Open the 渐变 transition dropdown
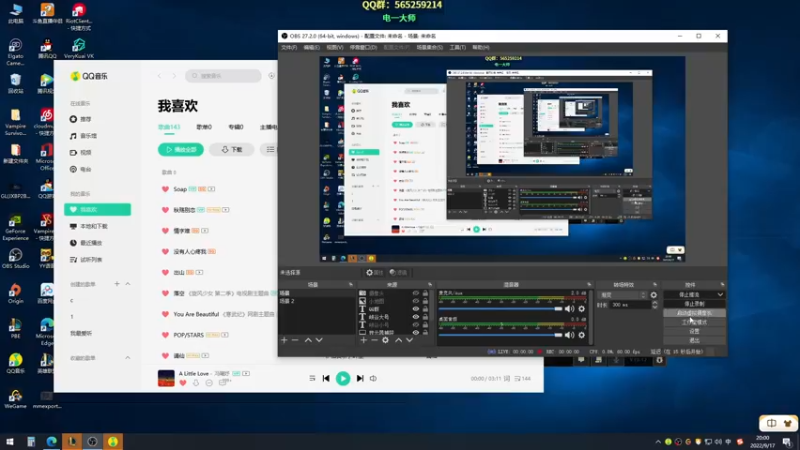This screenshot has height=450, width=800. 622,295
